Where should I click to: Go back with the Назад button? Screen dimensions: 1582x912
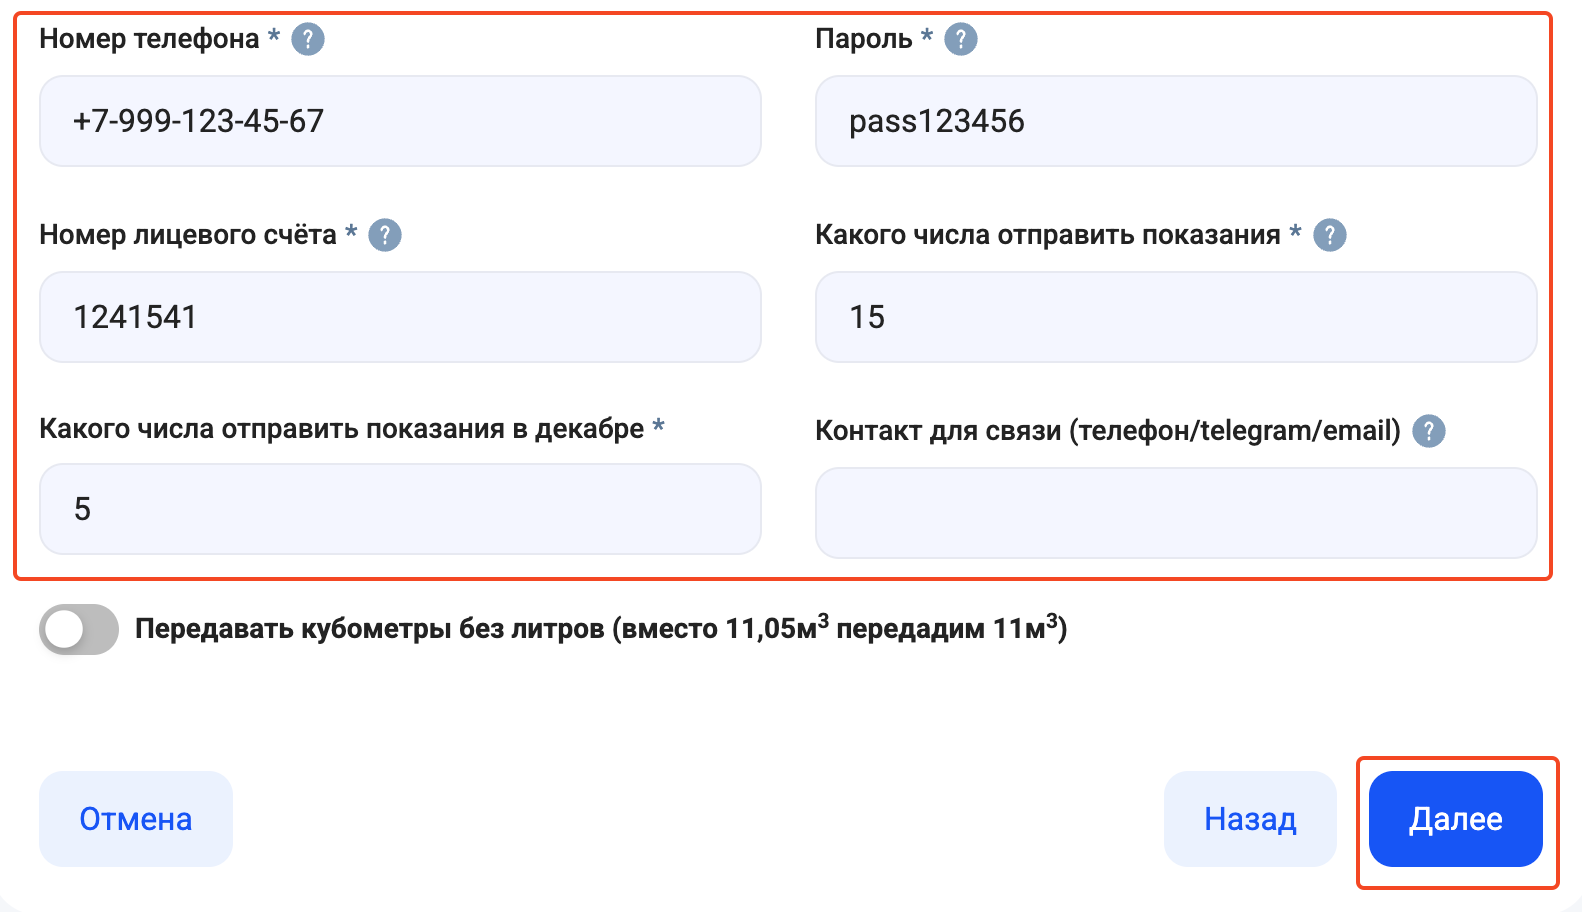[1250, 819]
